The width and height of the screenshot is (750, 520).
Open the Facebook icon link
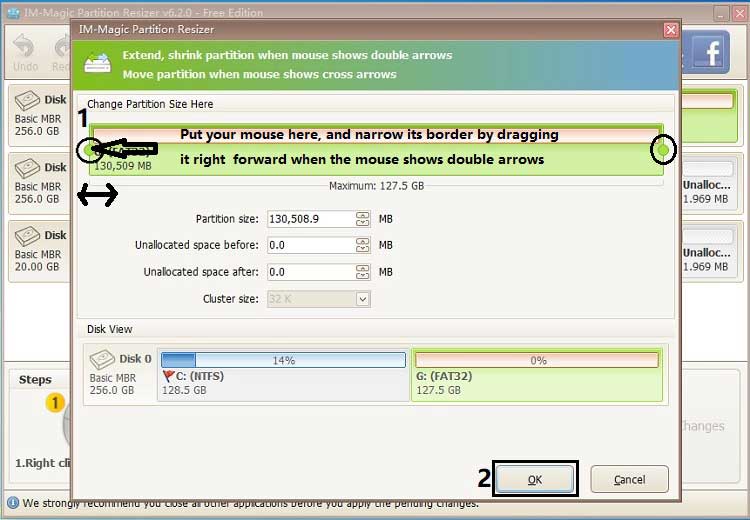point(707,54)
